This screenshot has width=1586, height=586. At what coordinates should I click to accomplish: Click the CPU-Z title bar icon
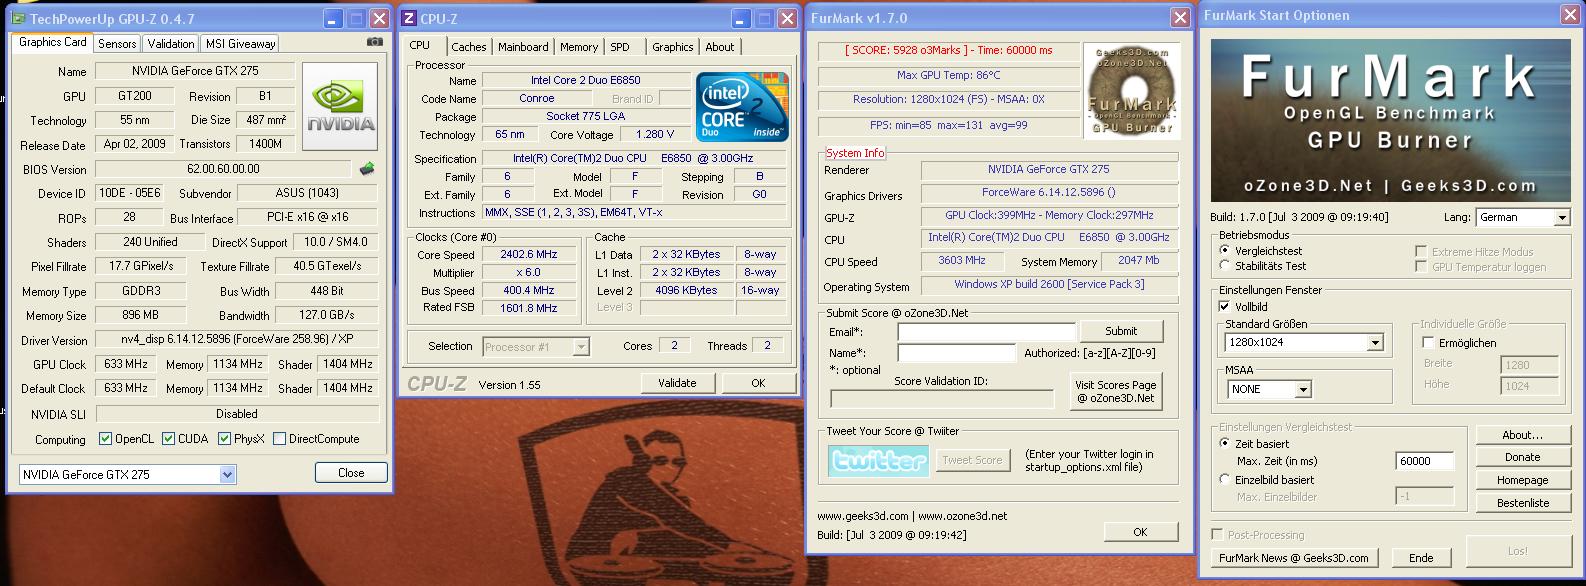click(x=408, y=18)
